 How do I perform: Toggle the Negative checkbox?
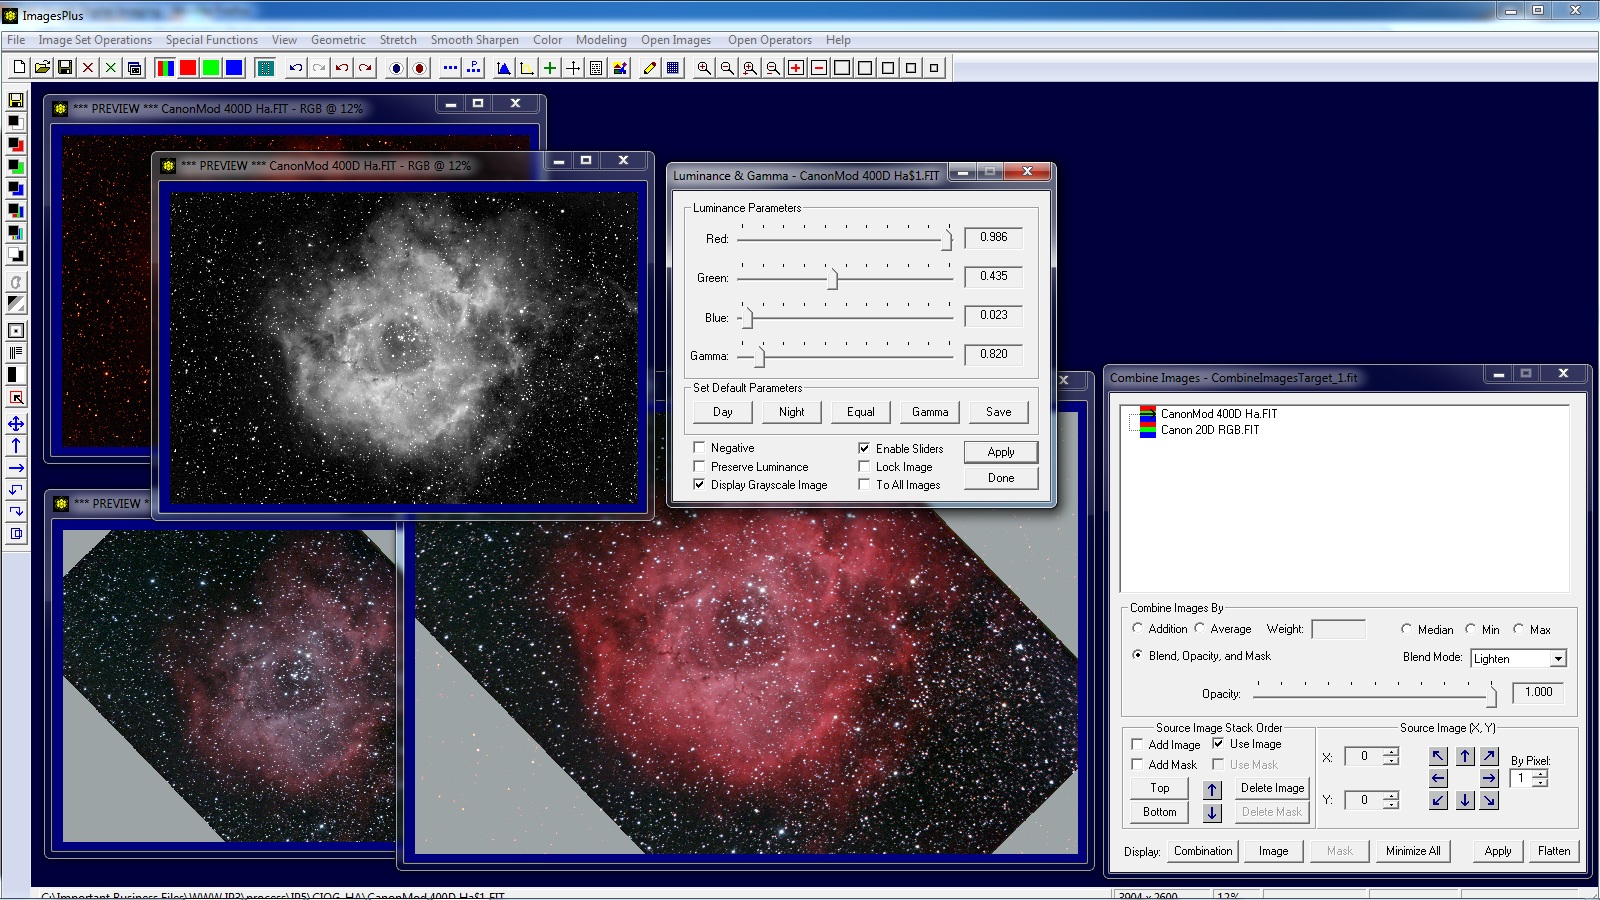(x=699, y=448)
